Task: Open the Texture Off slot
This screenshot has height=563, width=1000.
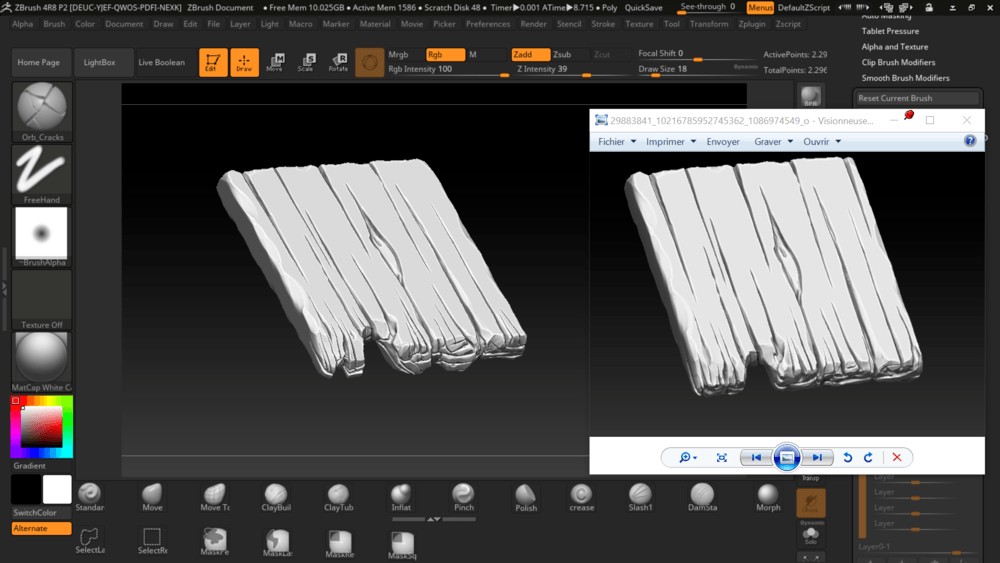Action: click(41, 299)
